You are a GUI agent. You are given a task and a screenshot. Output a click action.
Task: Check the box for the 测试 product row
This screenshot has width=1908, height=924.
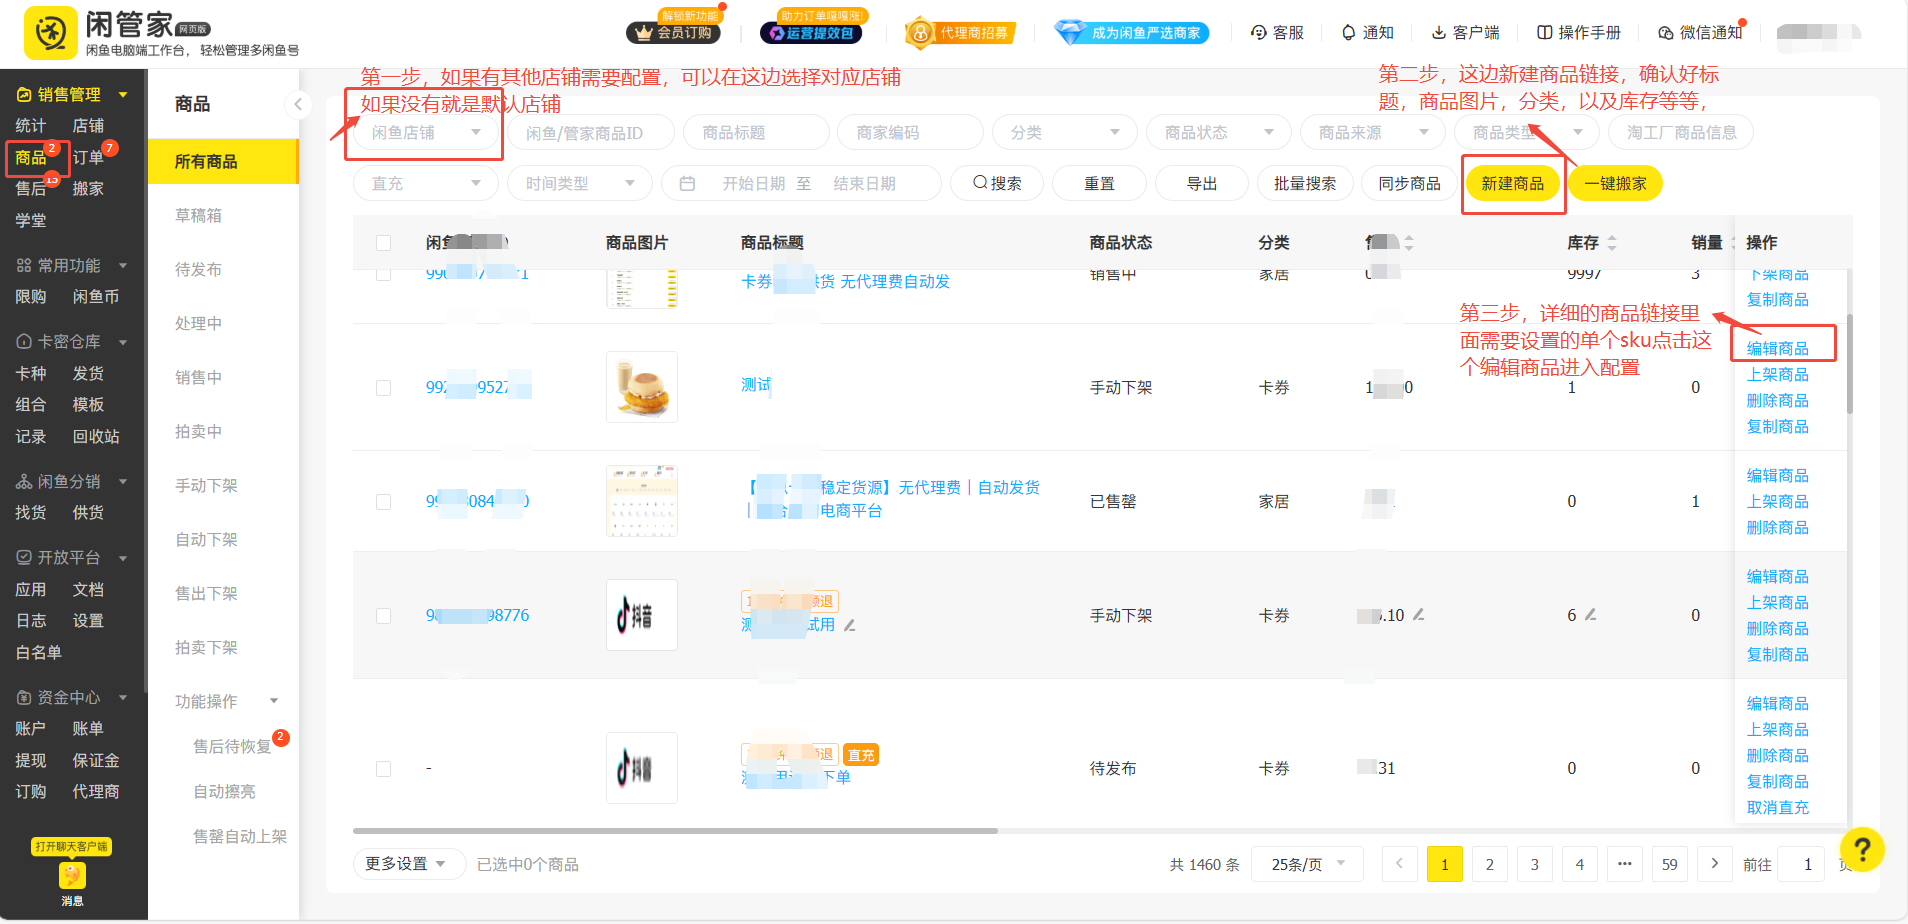[x=383, y=388]
